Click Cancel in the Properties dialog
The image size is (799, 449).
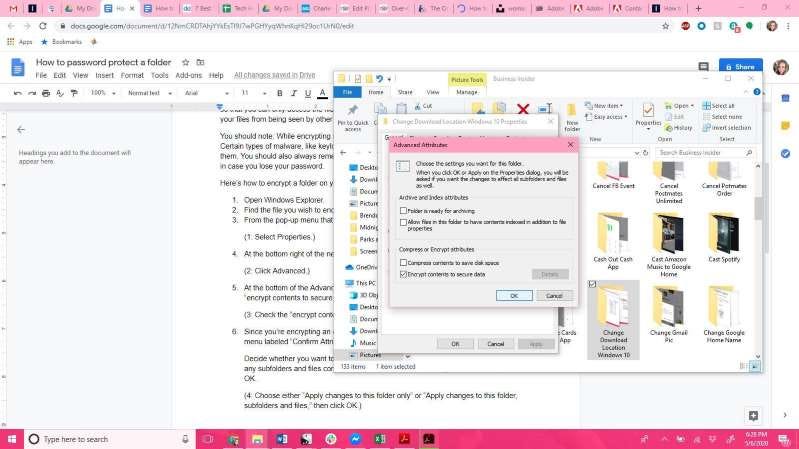[495, 344]
